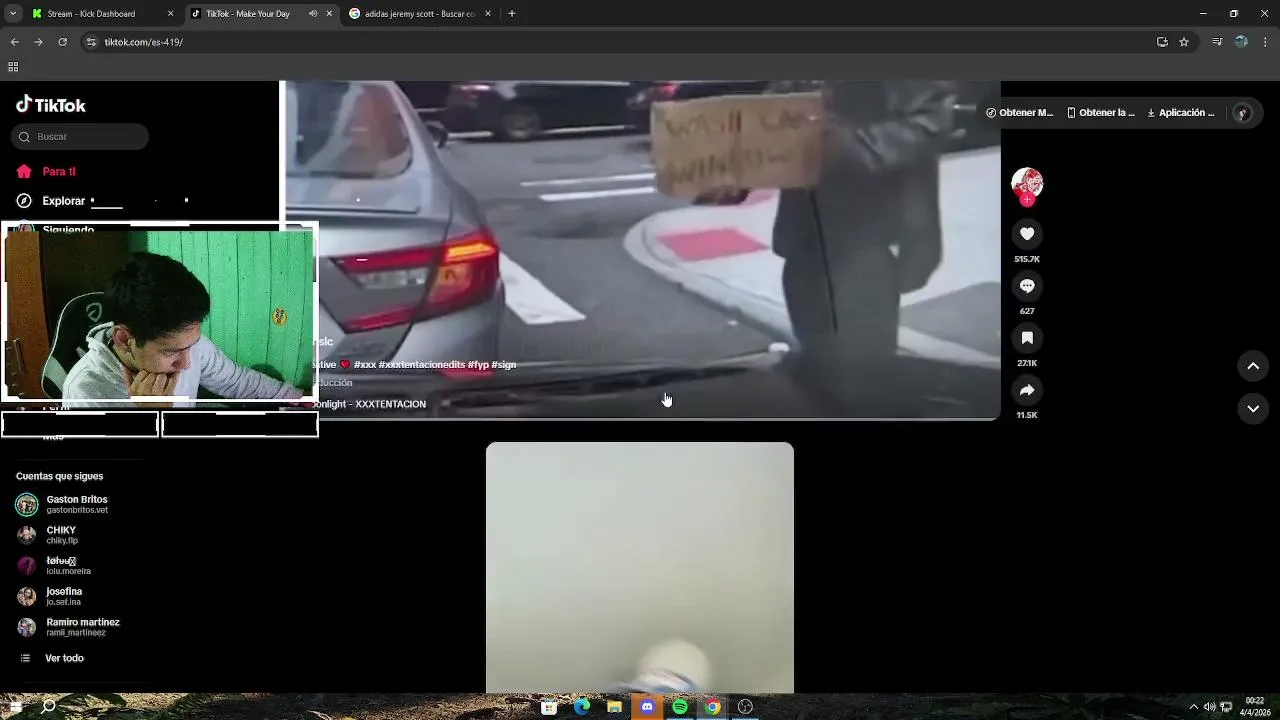This screenshot has width=1280, height=720.
Task: Open Windows Start menu
Action: point(14,707)
